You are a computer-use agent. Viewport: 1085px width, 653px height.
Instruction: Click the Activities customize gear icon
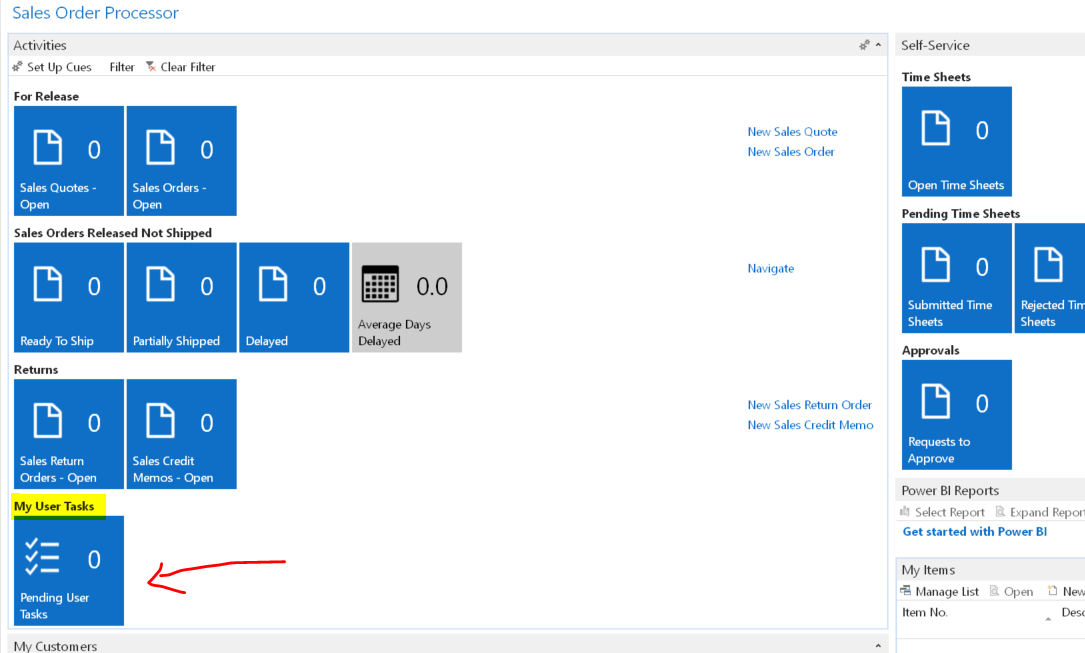pyautogui.click(x=864, y=45)
